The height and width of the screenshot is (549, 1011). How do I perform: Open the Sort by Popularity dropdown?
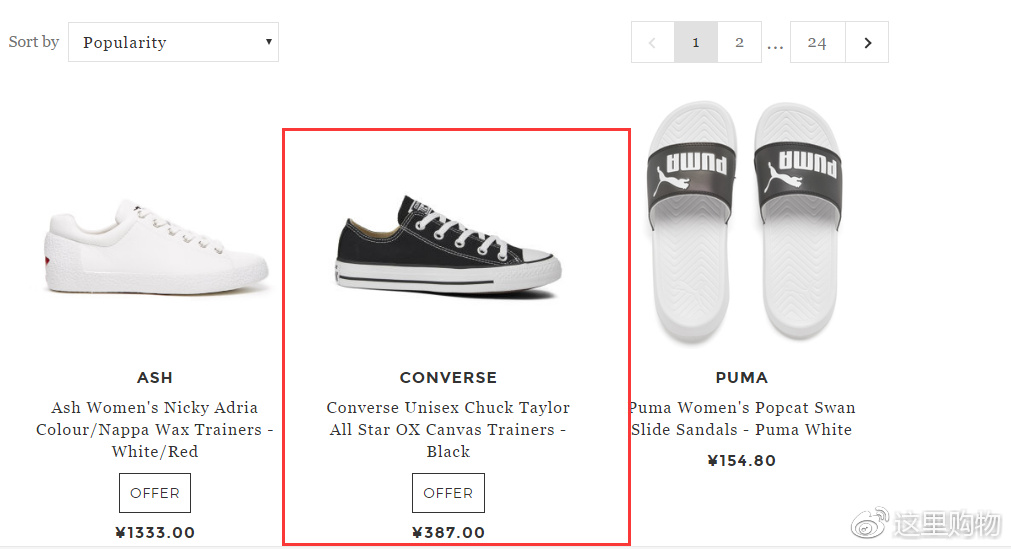pyautogui.click(x=173, y=42)
